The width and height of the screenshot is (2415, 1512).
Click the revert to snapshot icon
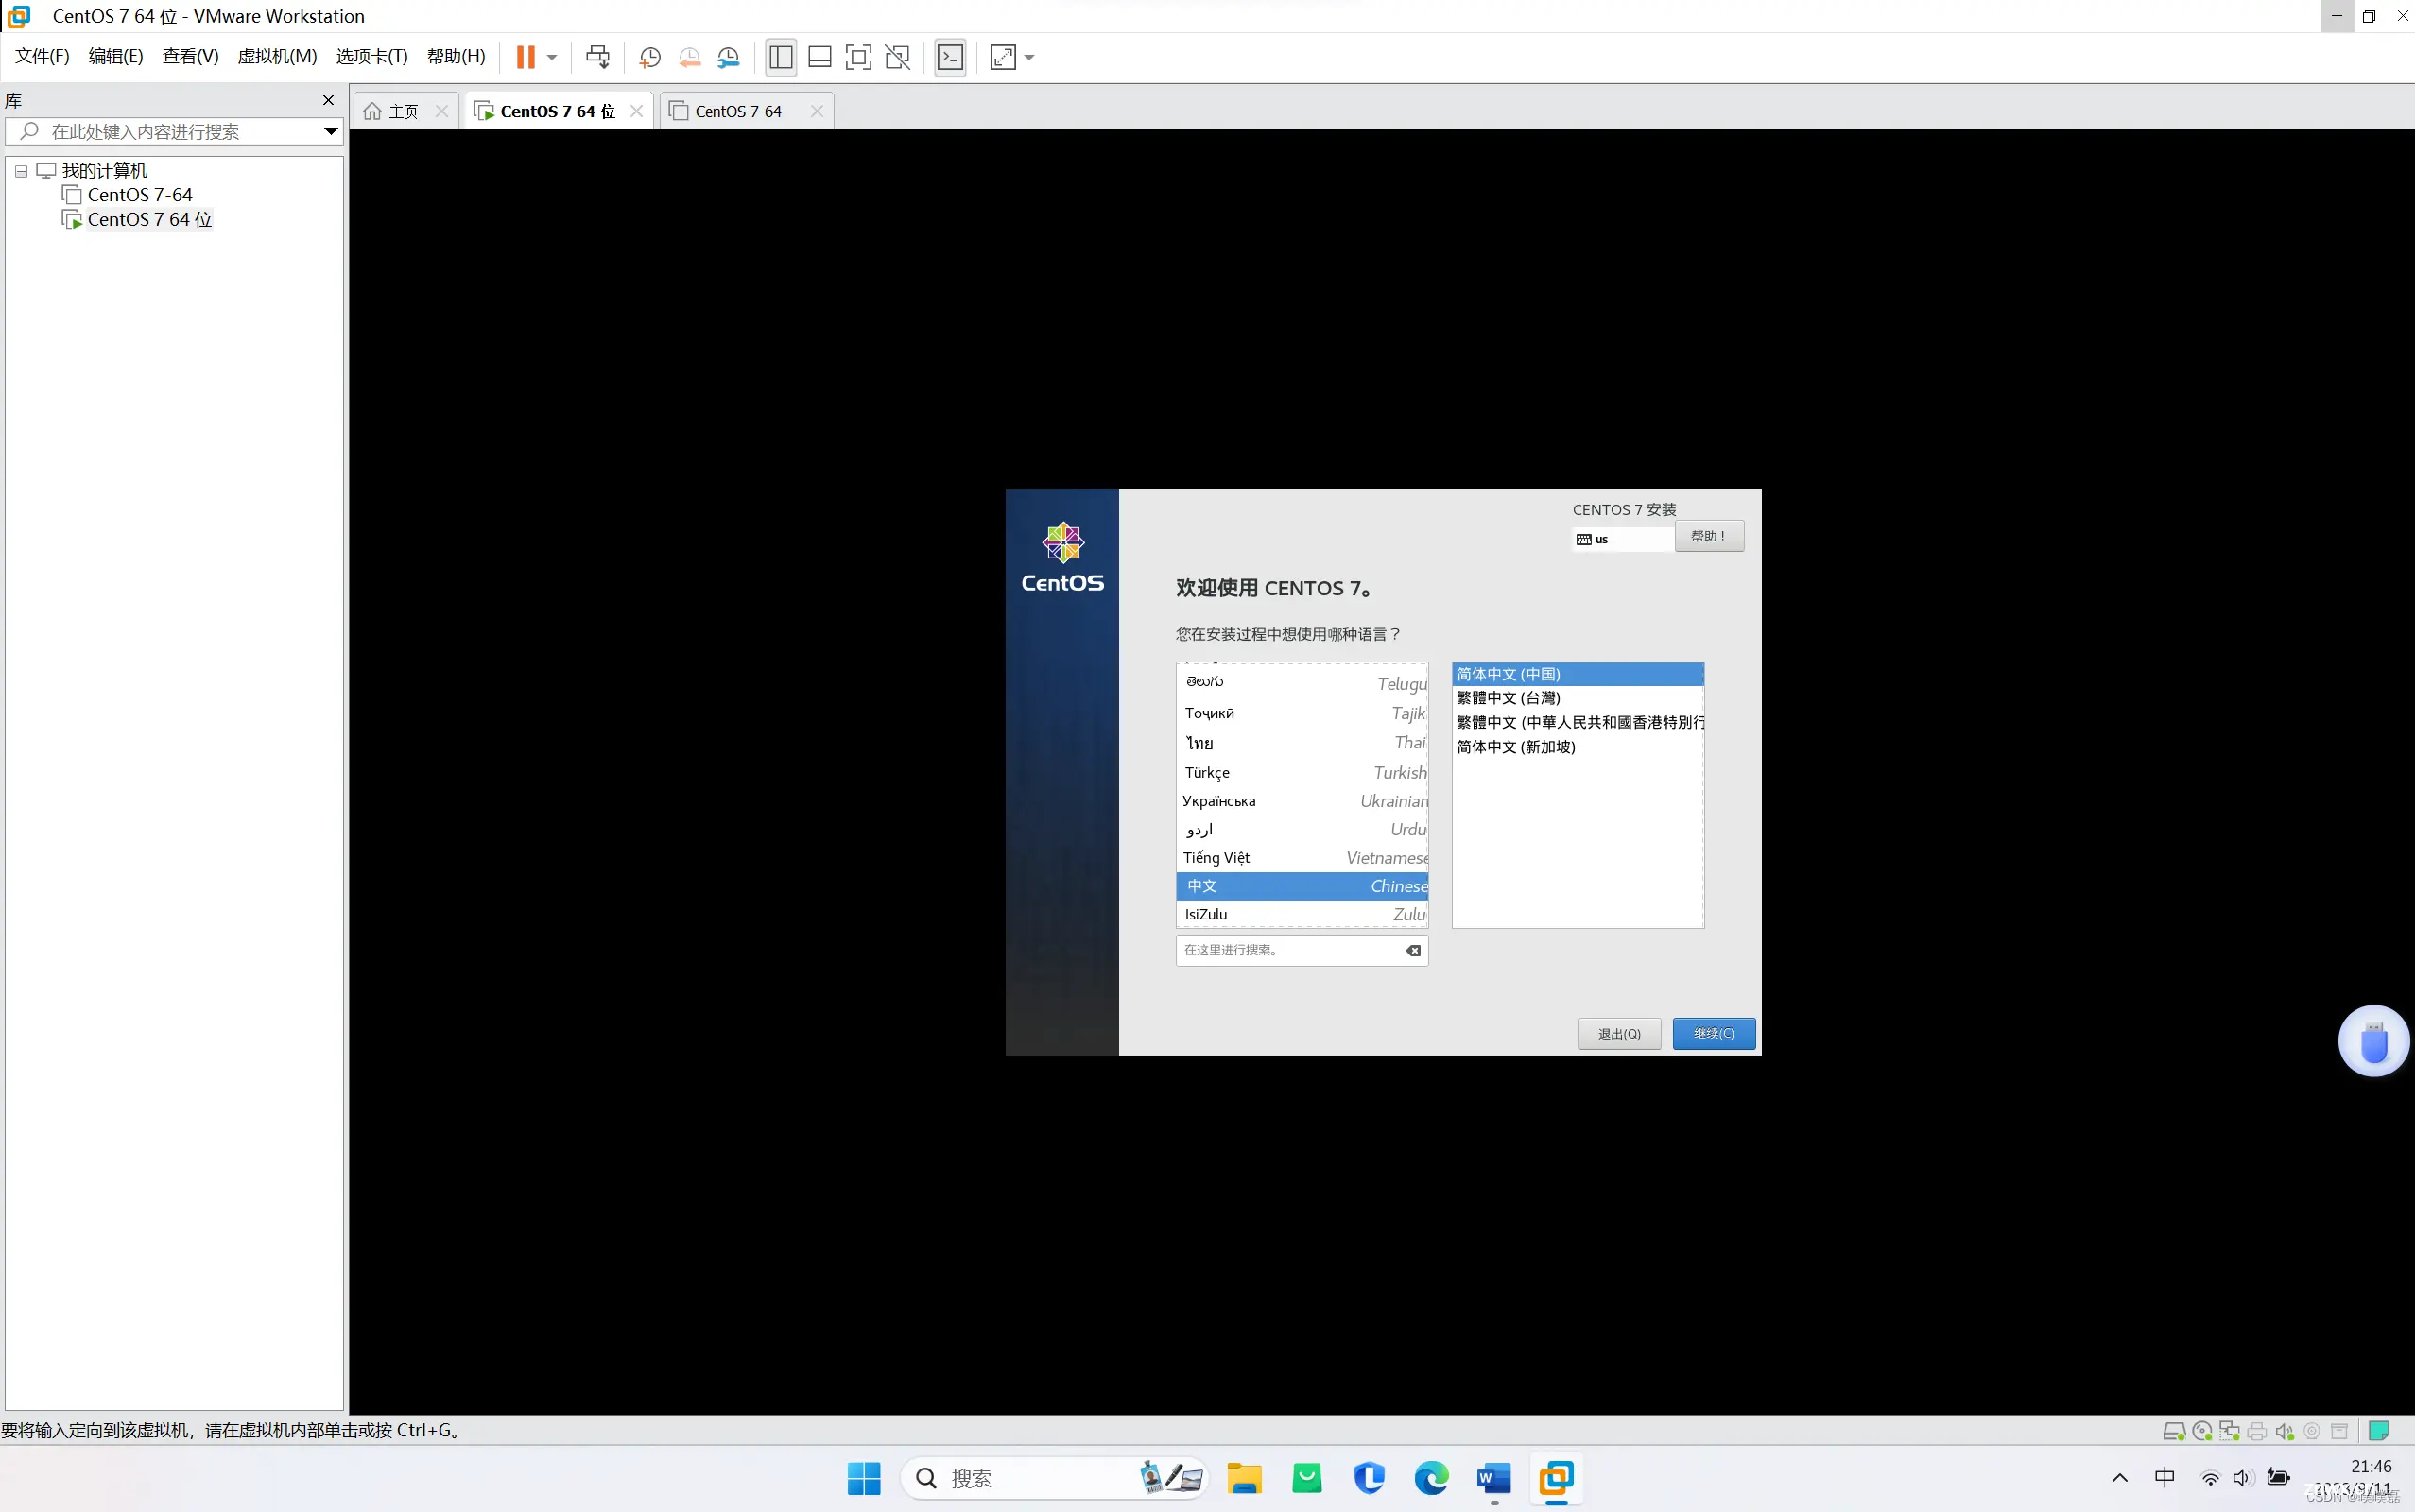tap(690, 57)
